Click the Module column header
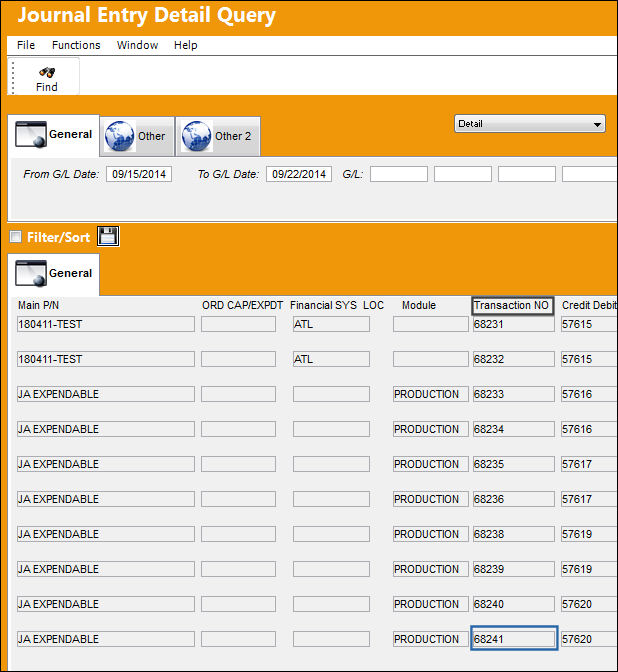This screenshot has height=672, width=618. pos(419,306)
